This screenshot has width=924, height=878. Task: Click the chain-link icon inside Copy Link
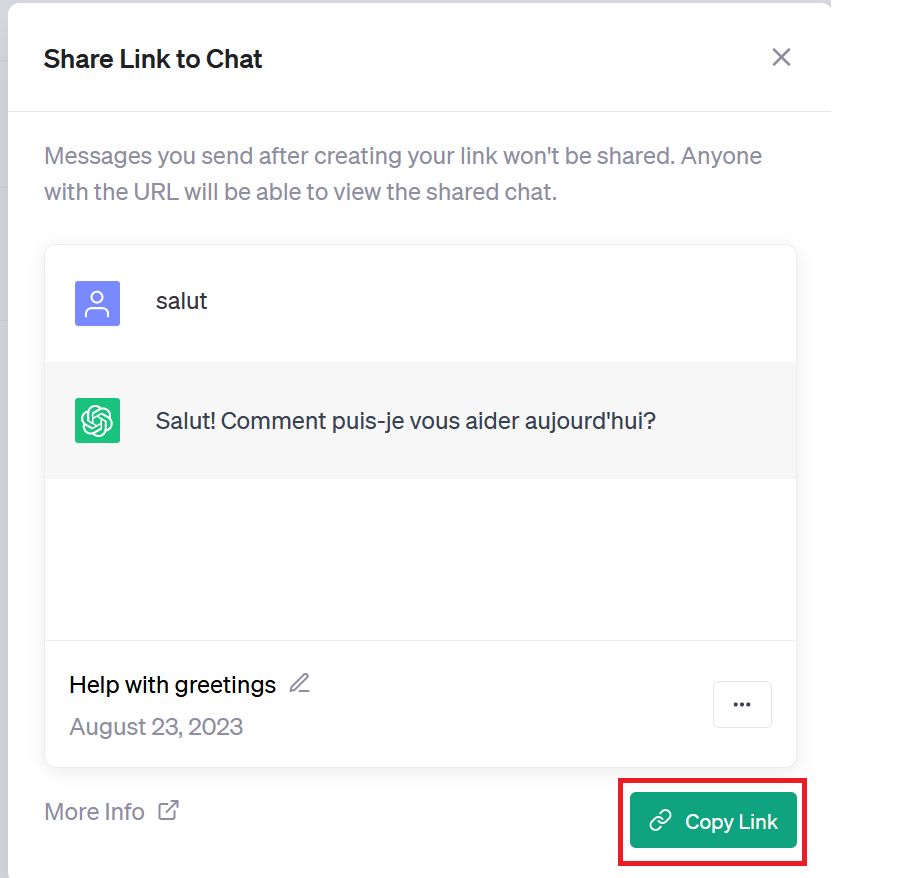pyautogui.click(x=660, y=820)
